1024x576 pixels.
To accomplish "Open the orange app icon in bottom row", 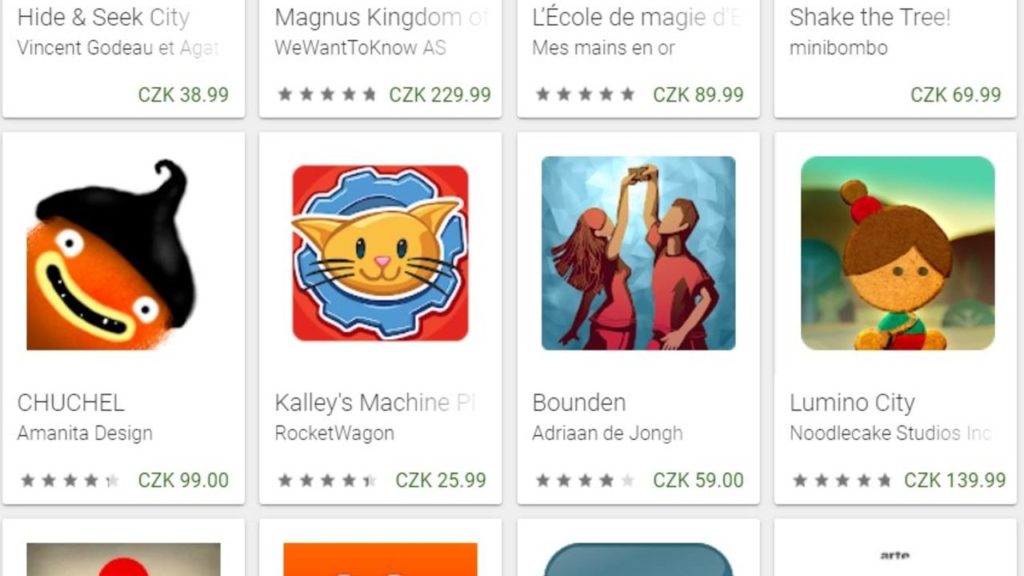I will (x=380, y=560).
